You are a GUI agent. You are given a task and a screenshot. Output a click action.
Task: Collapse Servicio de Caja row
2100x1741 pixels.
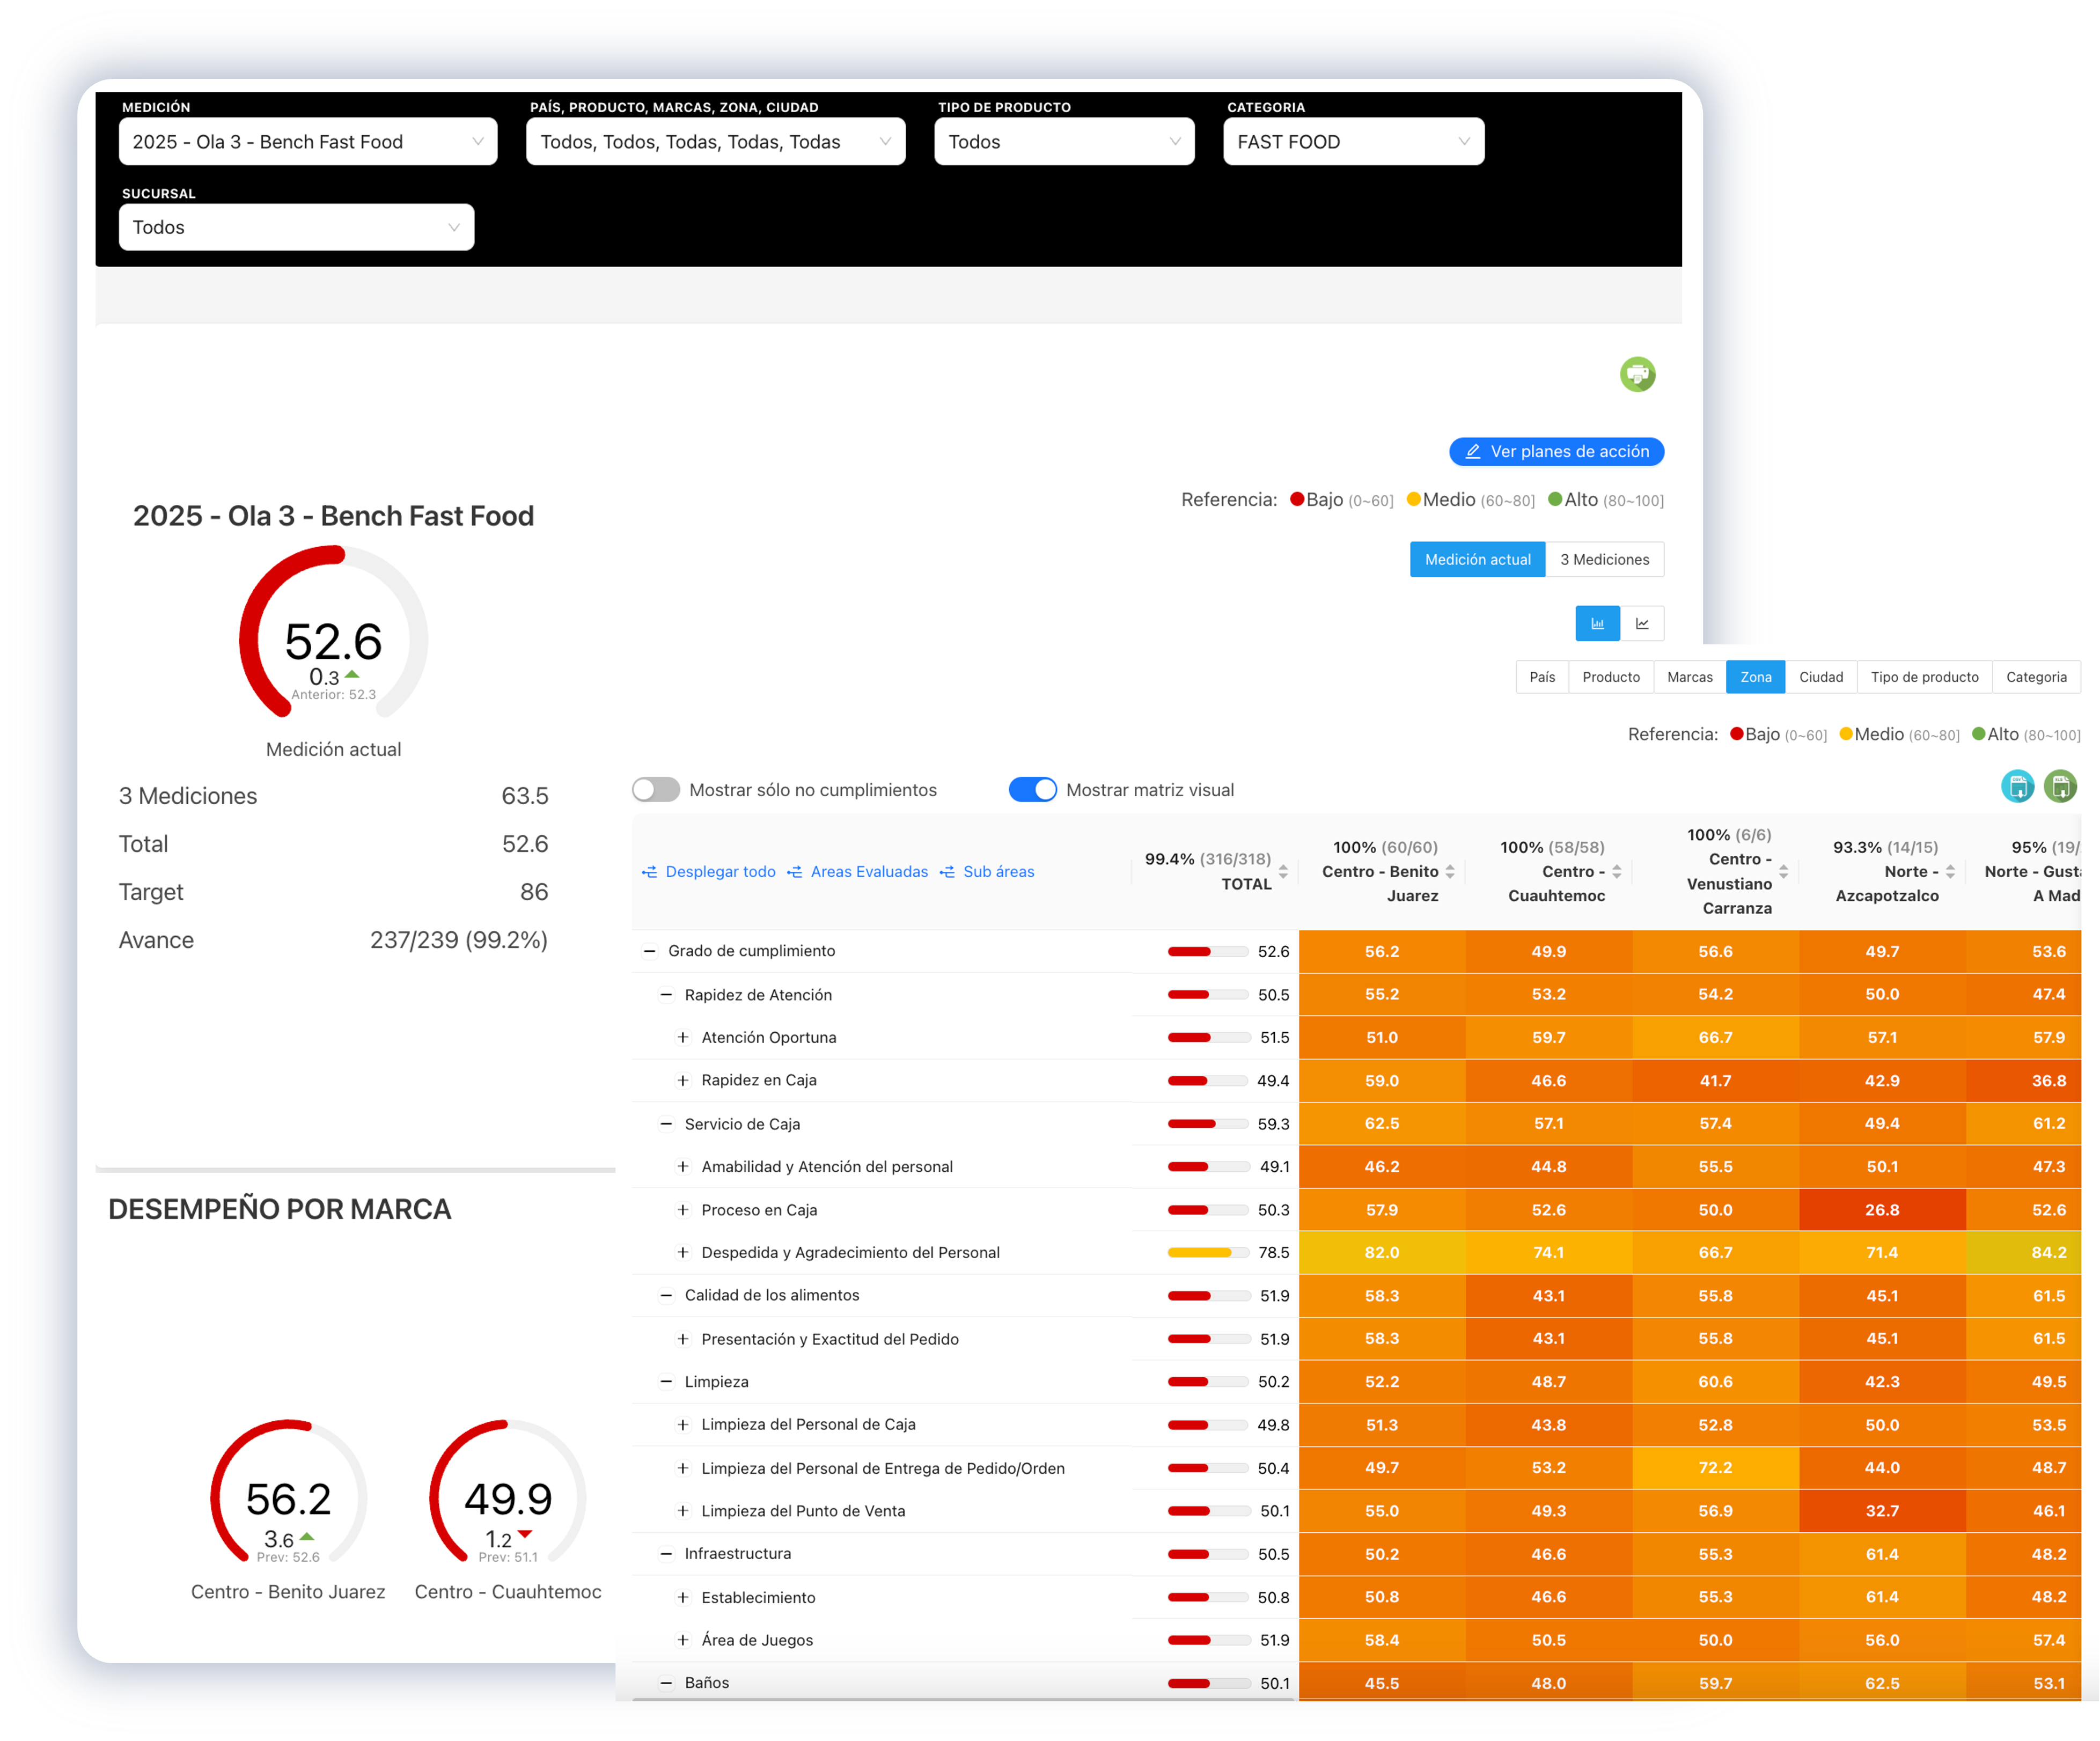666,1124
